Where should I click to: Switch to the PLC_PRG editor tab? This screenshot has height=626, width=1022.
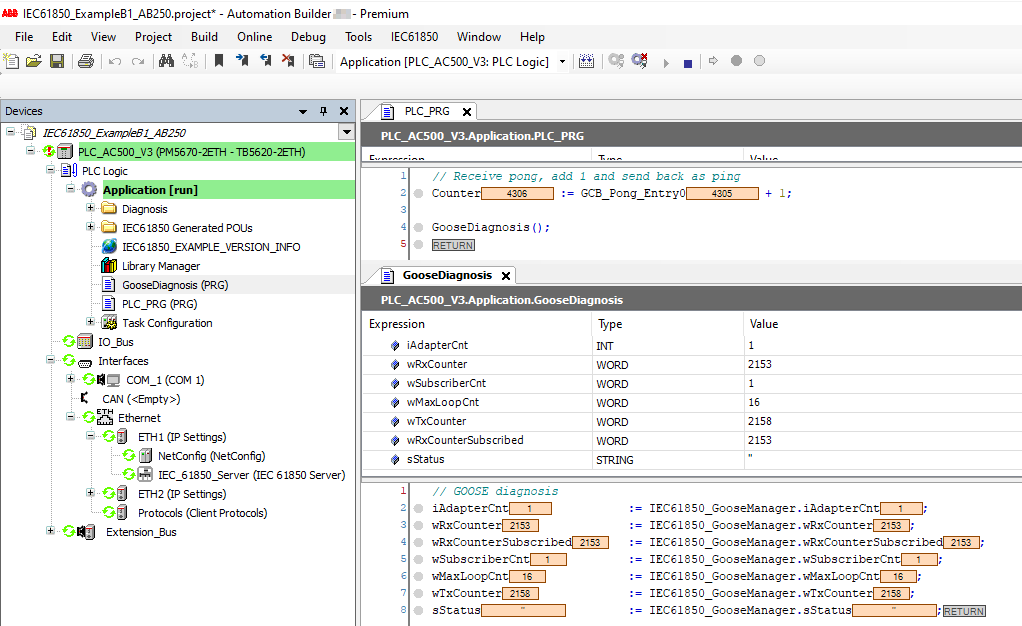click(427, 111)
